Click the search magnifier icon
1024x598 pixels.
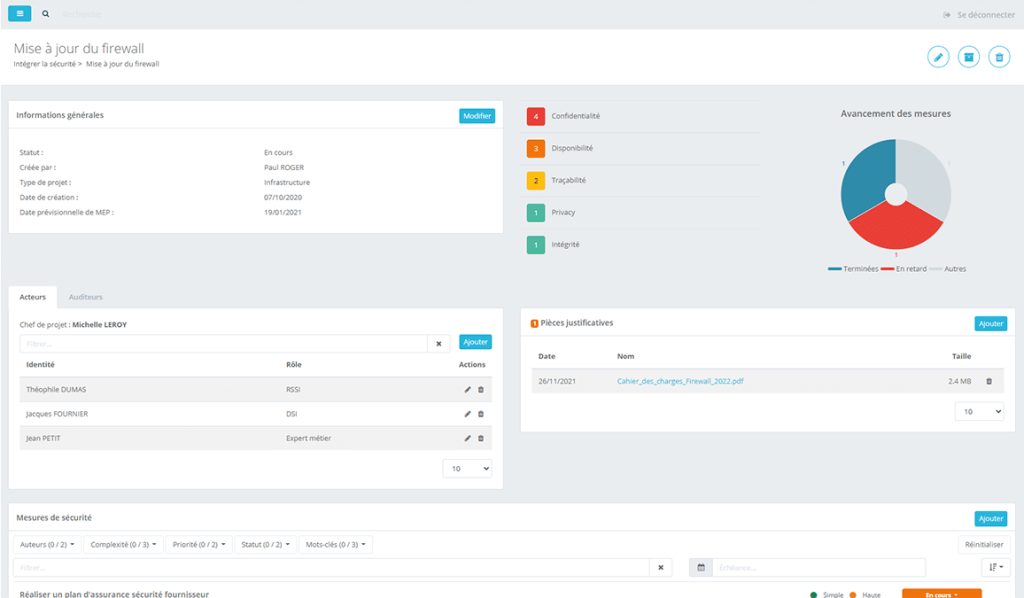coord(46,14)
